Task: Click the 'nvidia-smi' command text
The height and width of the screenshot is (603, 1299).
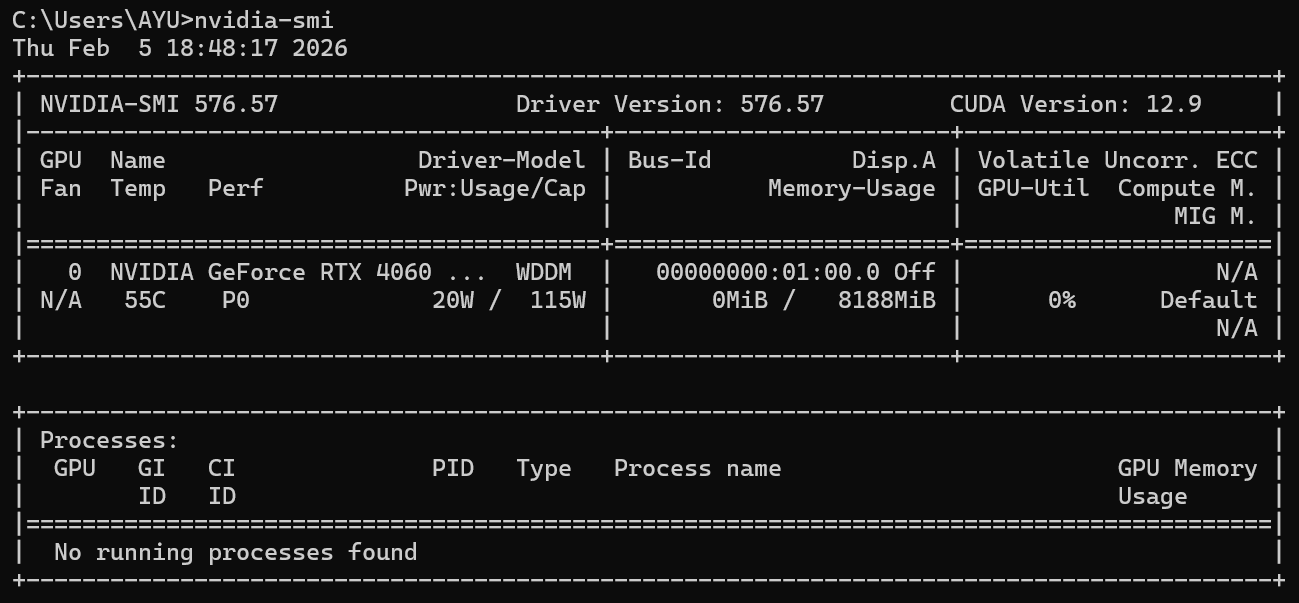Action: coord(264,19)
